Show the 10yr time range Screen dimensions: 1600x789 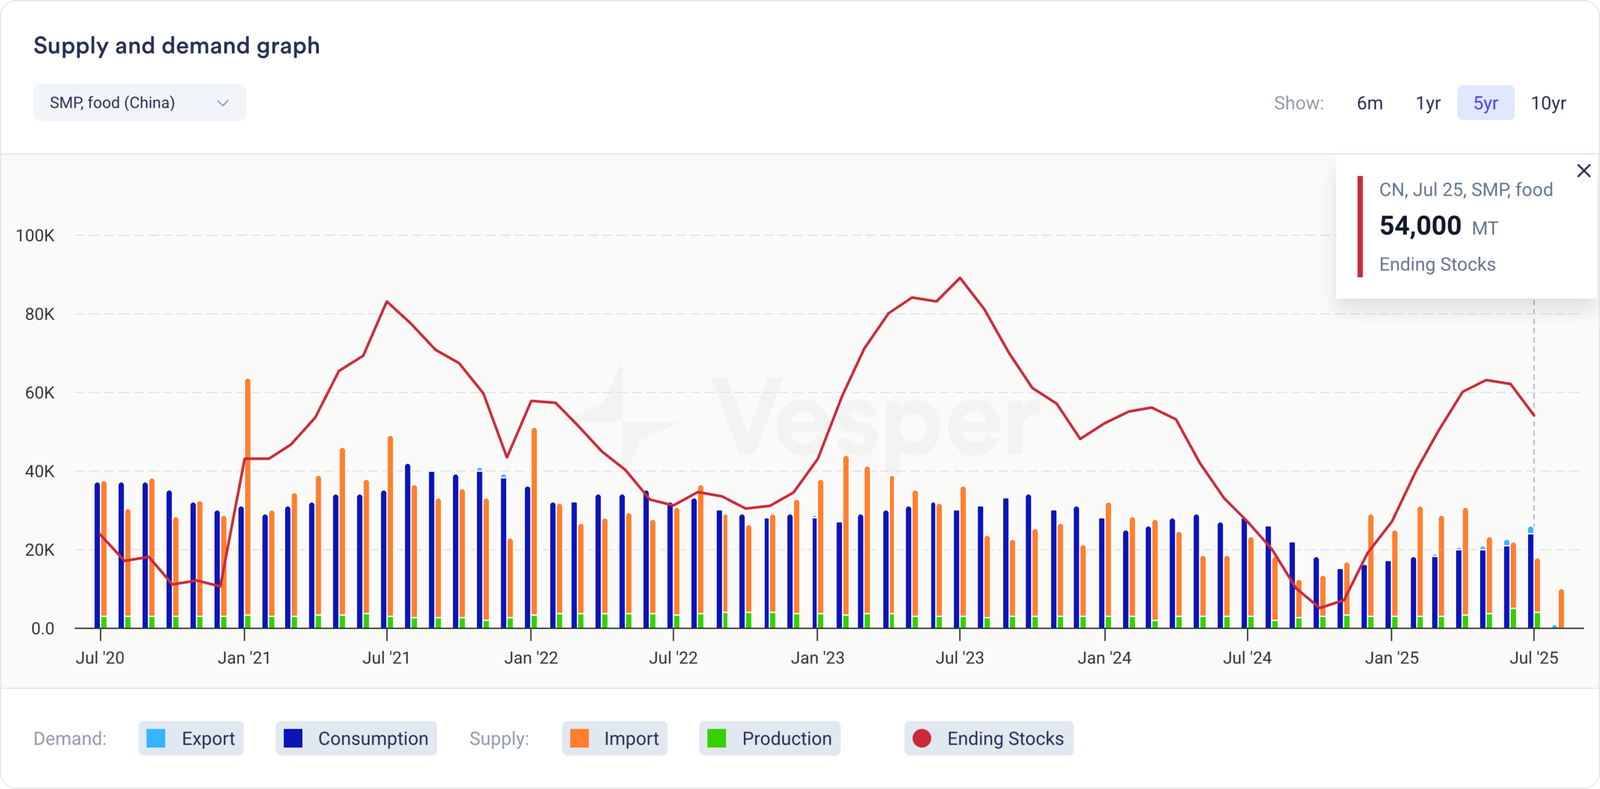tap(1548, 103)
